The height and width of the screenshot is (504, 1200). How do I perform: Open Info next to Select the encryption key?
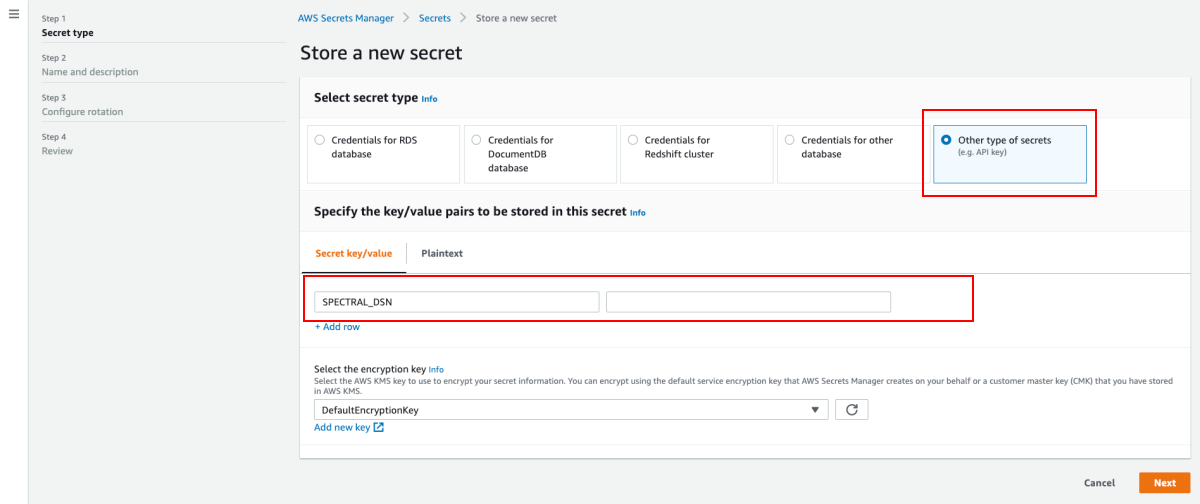[x=436, y=369]
